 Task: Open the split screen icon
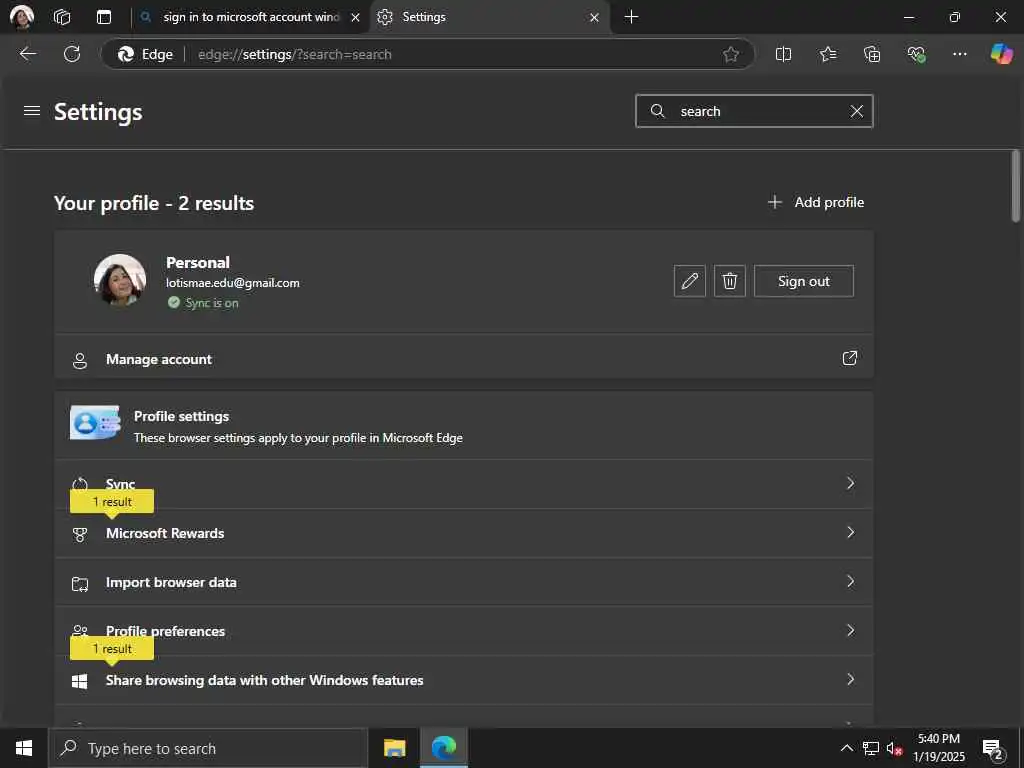pos(783,54)
